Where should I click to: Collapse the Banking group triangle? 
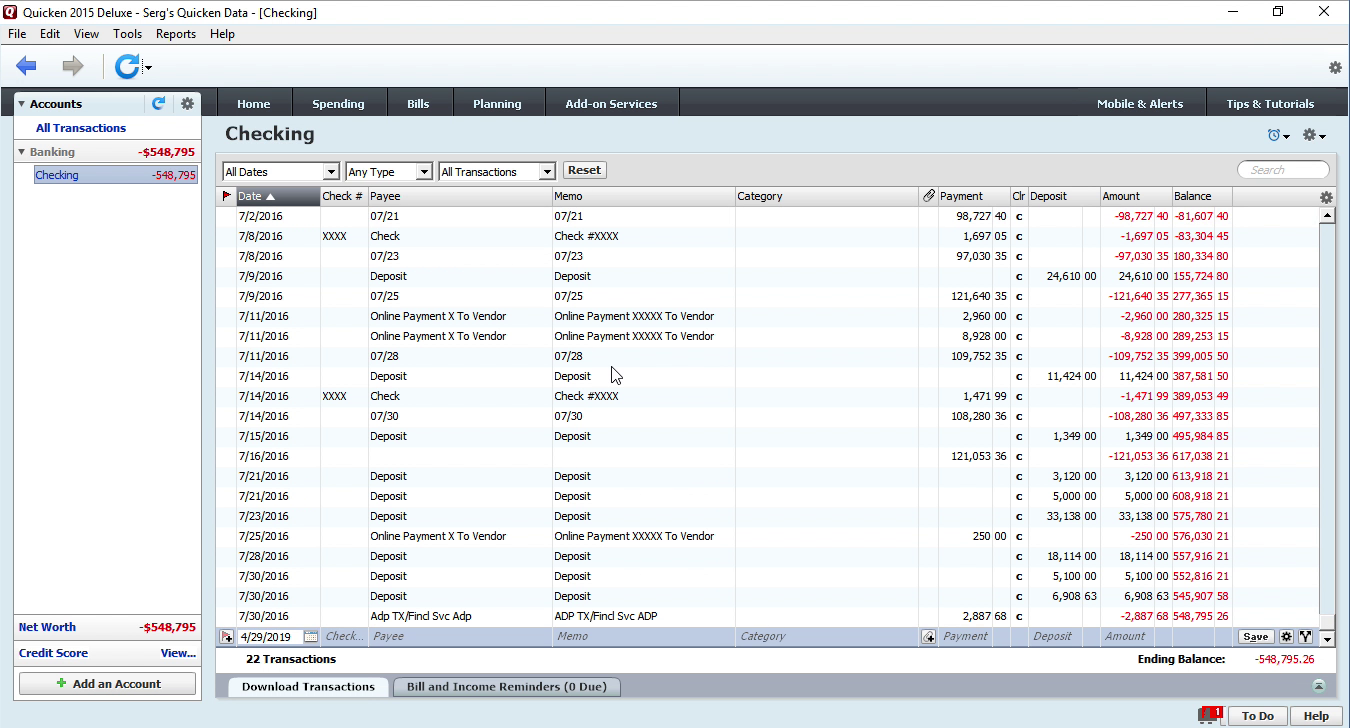(22, 152)
